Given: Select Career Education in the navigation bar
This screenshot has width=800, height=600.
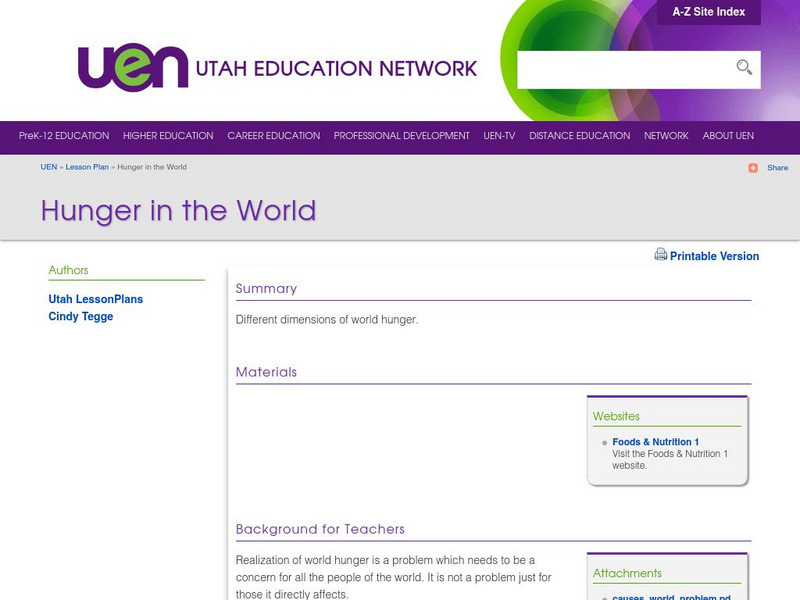Looking at the screenshot, I should (274, 135).
